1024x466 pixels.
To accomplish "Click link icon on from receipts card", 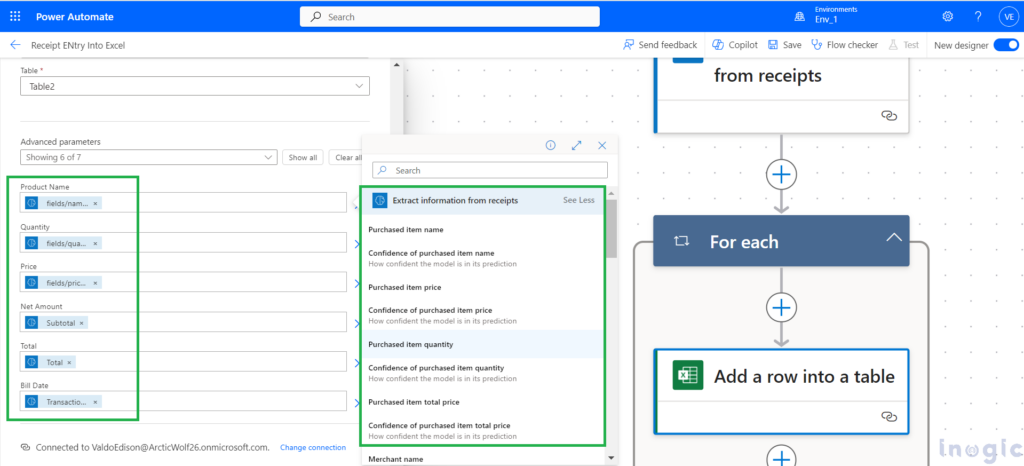I will point(889,116).
